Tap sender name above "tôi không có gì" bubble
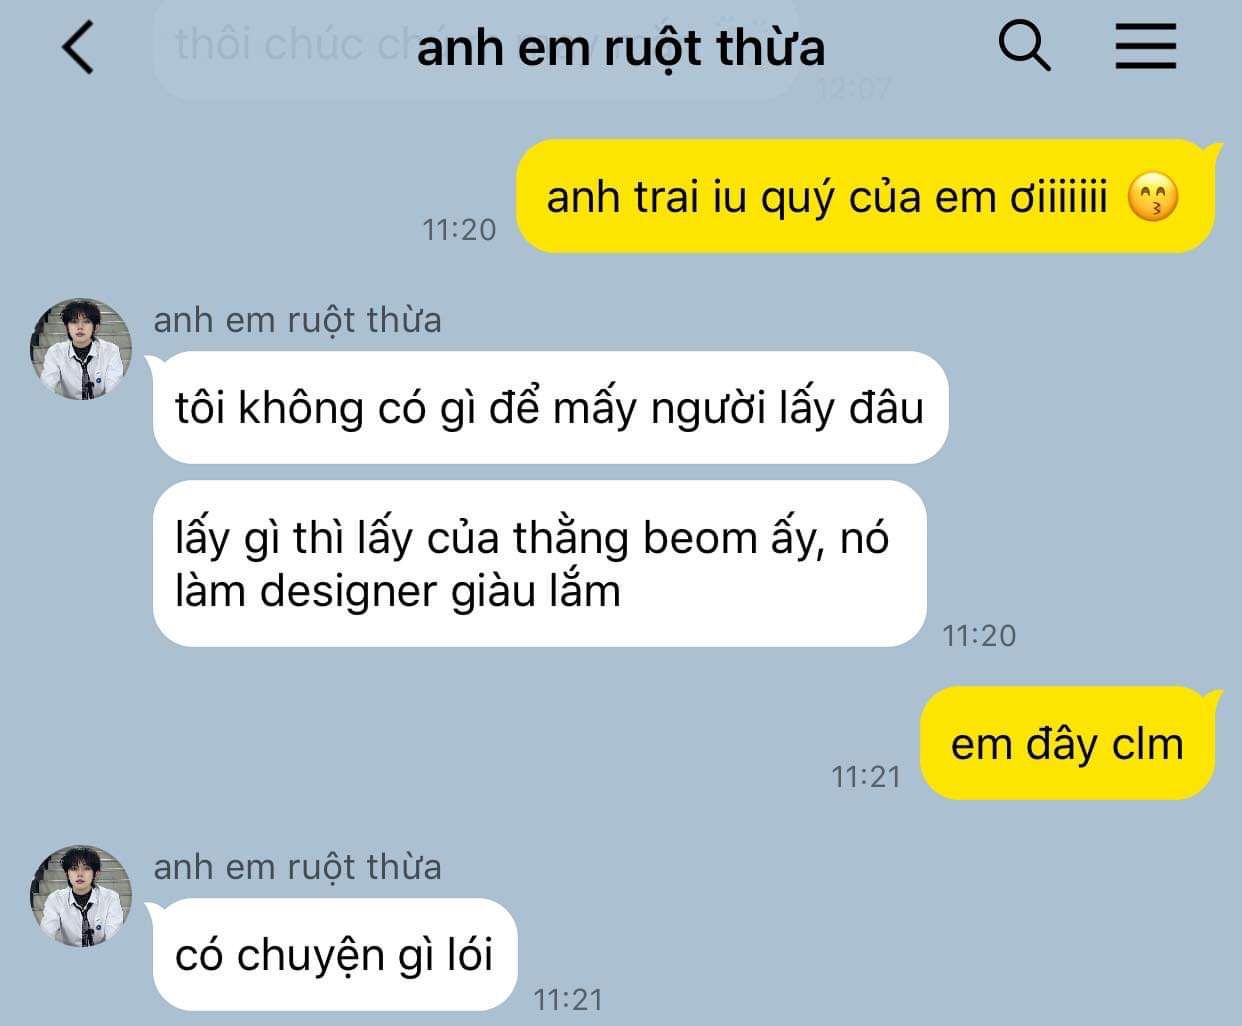1242x1026 pixels. tap(297, 320)
